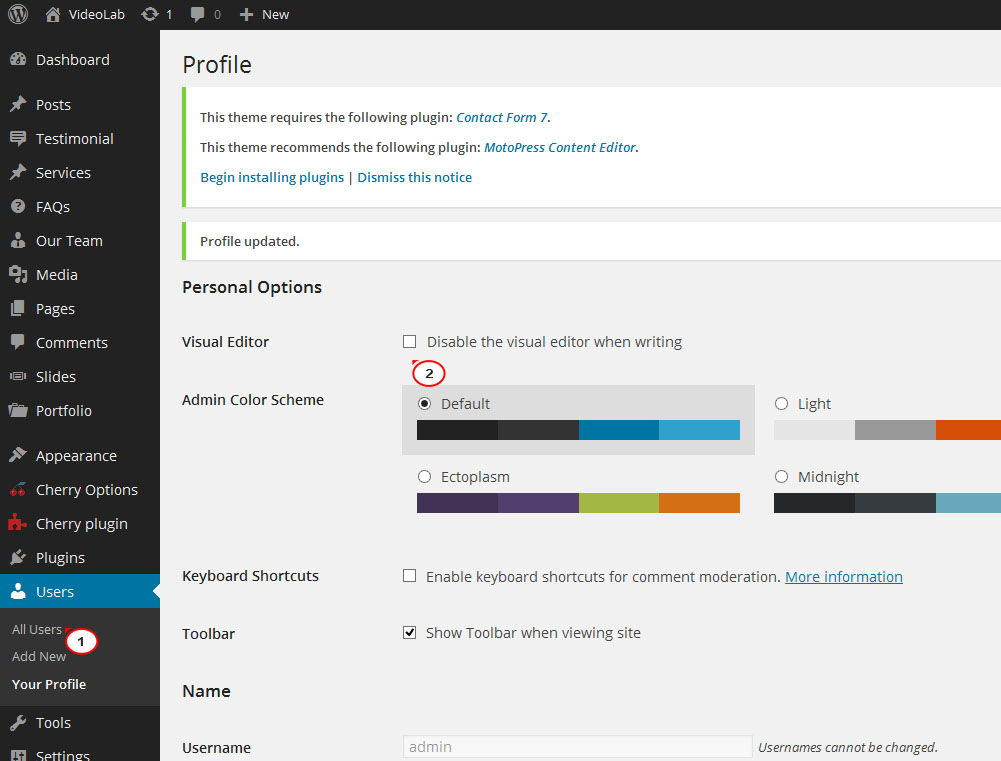Click the Our Team menu label
This screenshot has height=761, width=1001.
click(69, 241)
